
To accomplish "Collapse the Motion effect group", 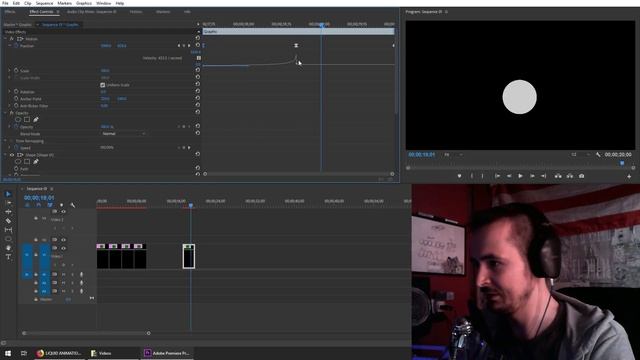I will pos(5,39).
